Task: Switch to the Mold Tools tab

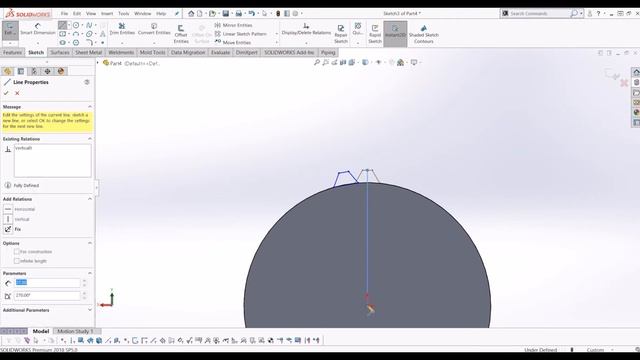Action: (x=152, y=52)
